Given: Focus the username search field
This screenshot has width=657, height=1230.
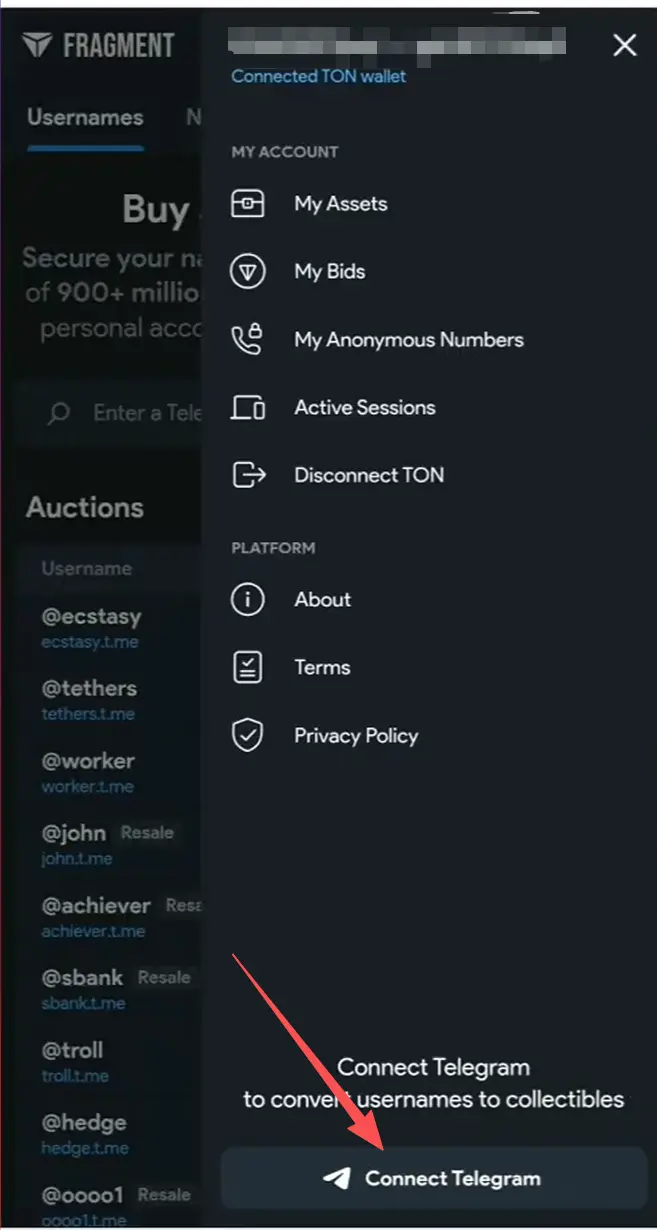Looking at the screenshot, I should tap(145, 412).
